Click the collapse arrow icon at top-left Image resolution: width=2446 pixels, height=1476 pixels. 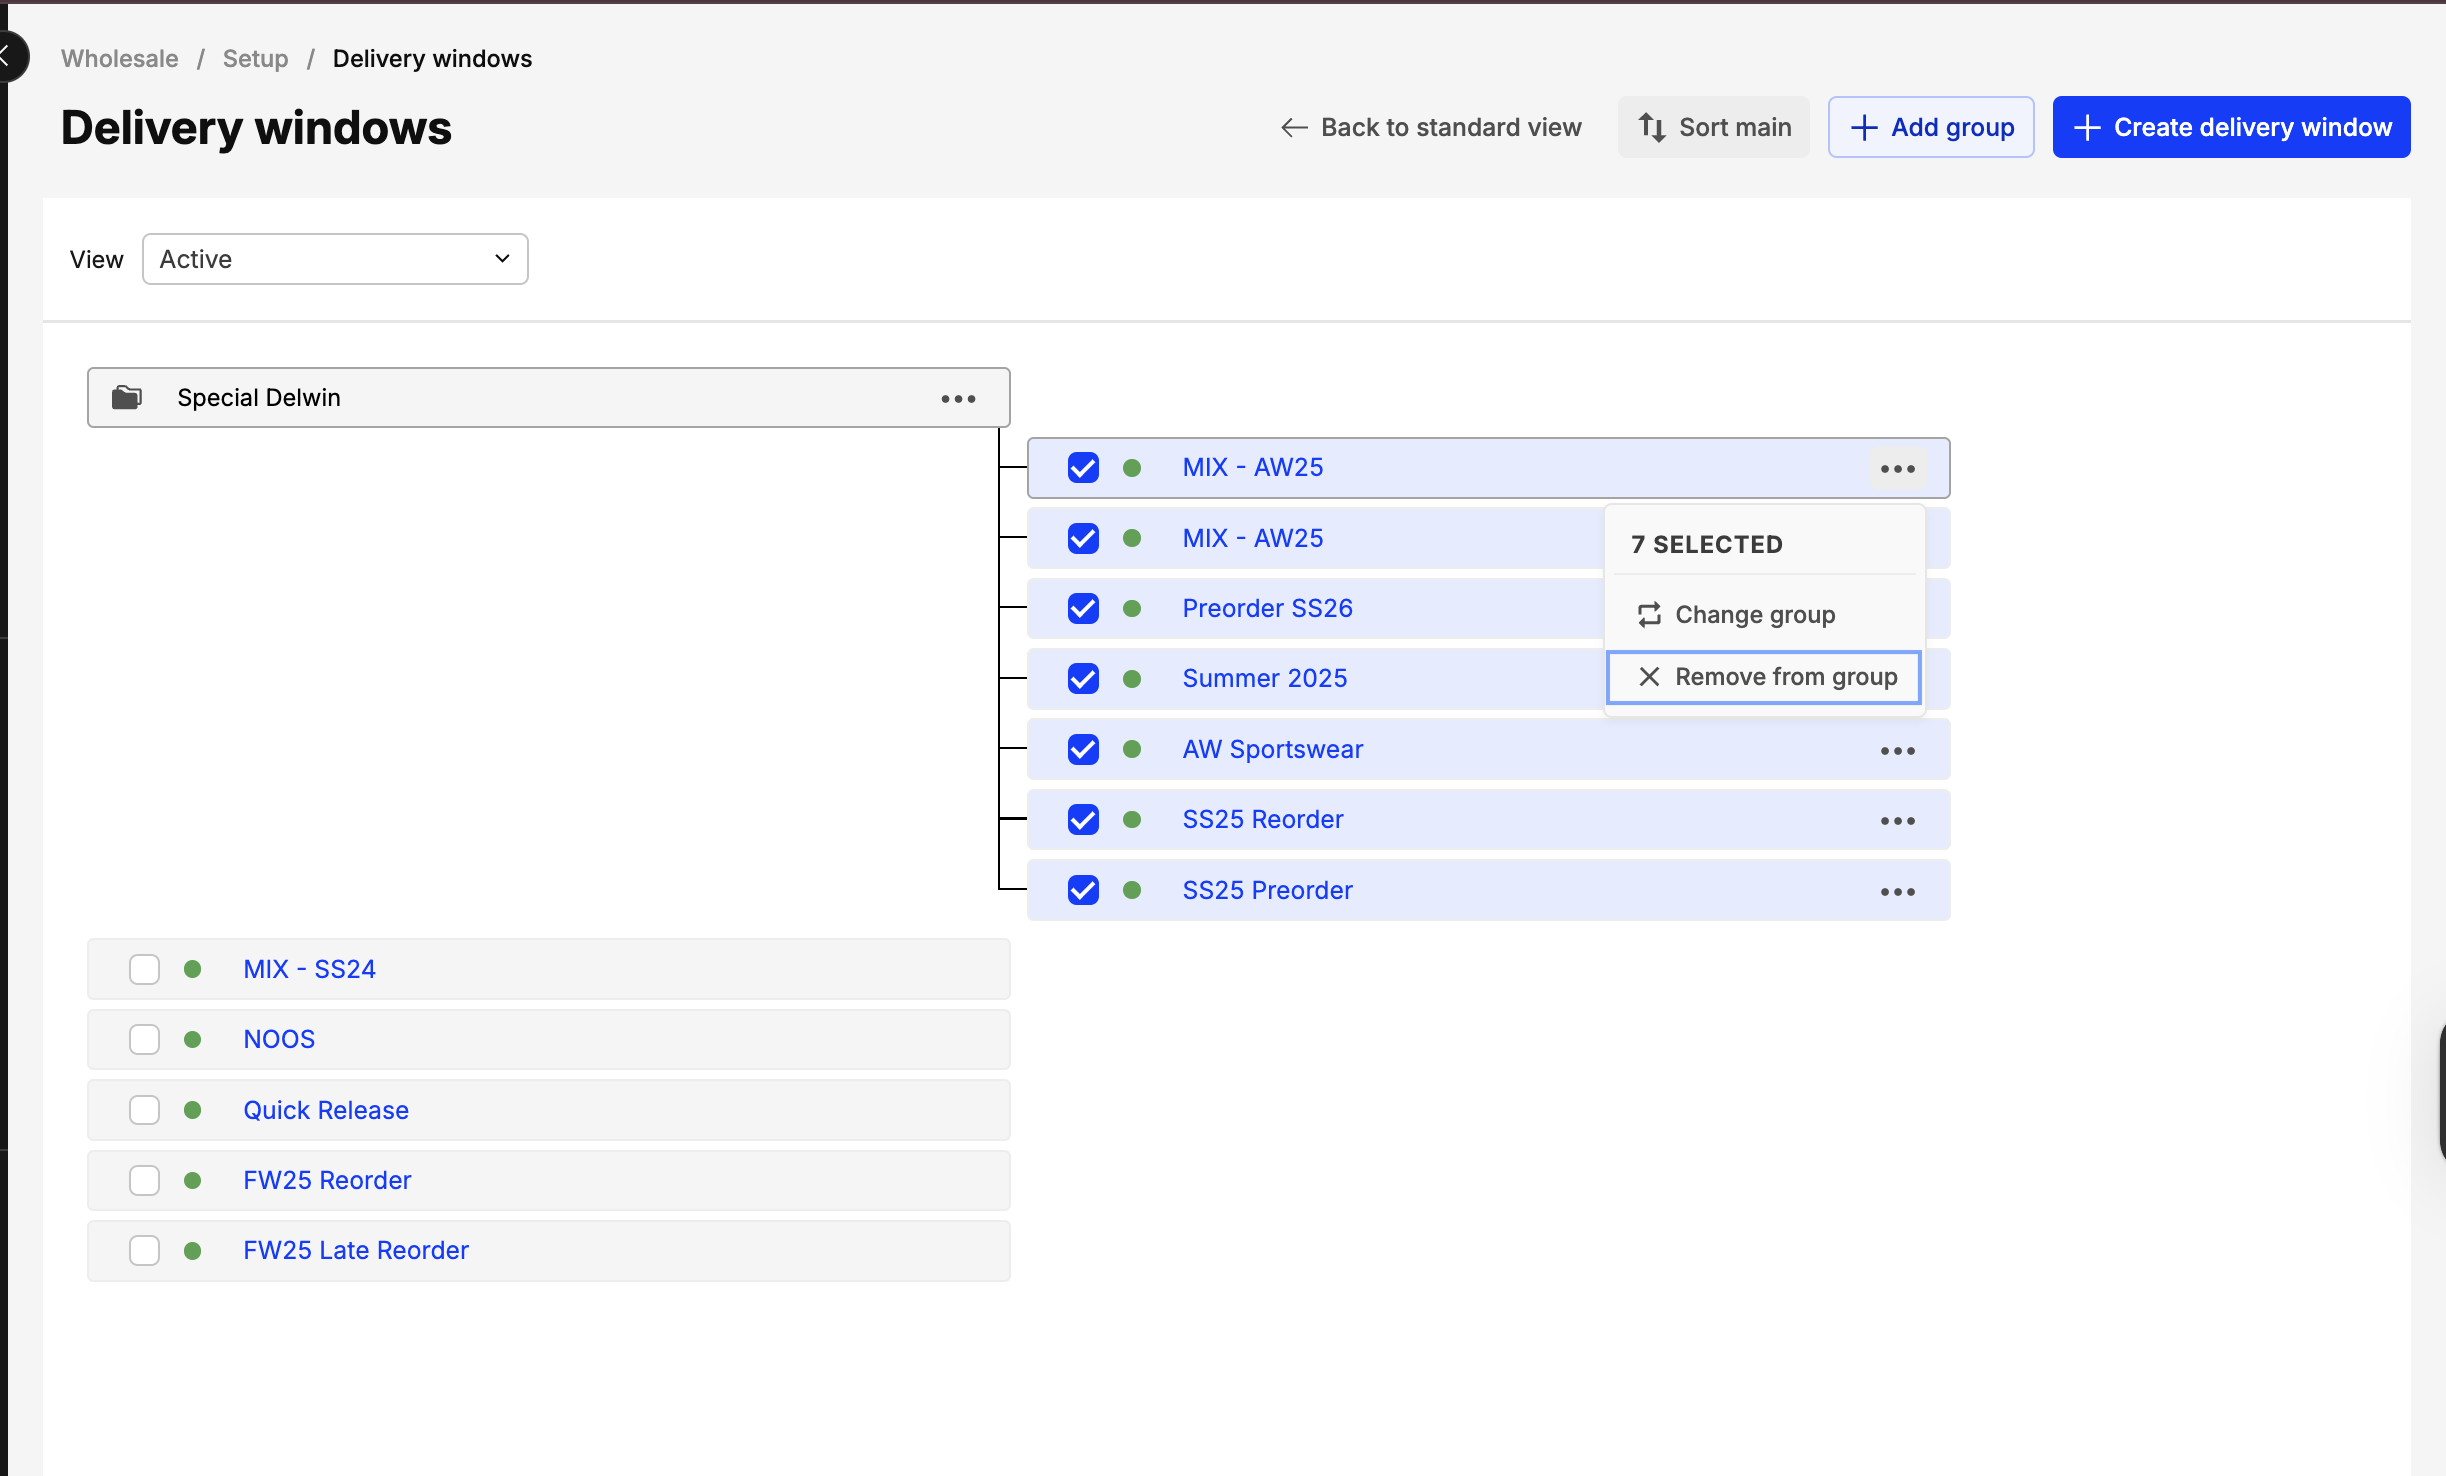(x=8, y=55)
